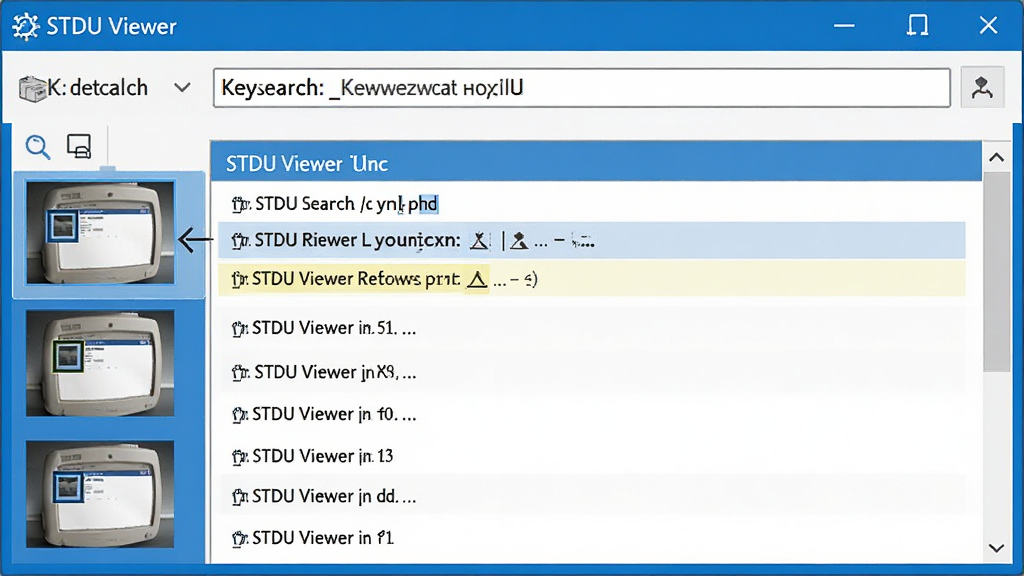The height and width of the screenshot is (576, 1024).
Task: Select the second monitor thumbnail
Action: [x=100, y=363]
